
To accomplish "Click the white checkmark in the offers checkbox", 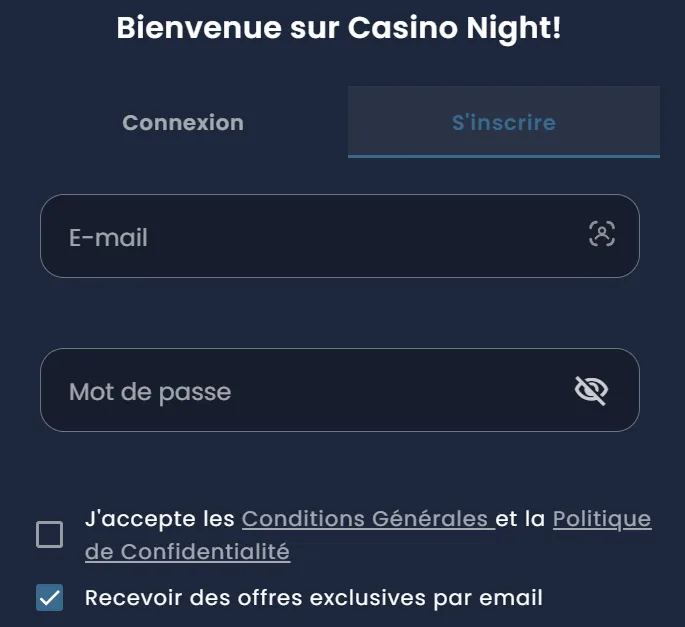I will (x=49, y=598).
